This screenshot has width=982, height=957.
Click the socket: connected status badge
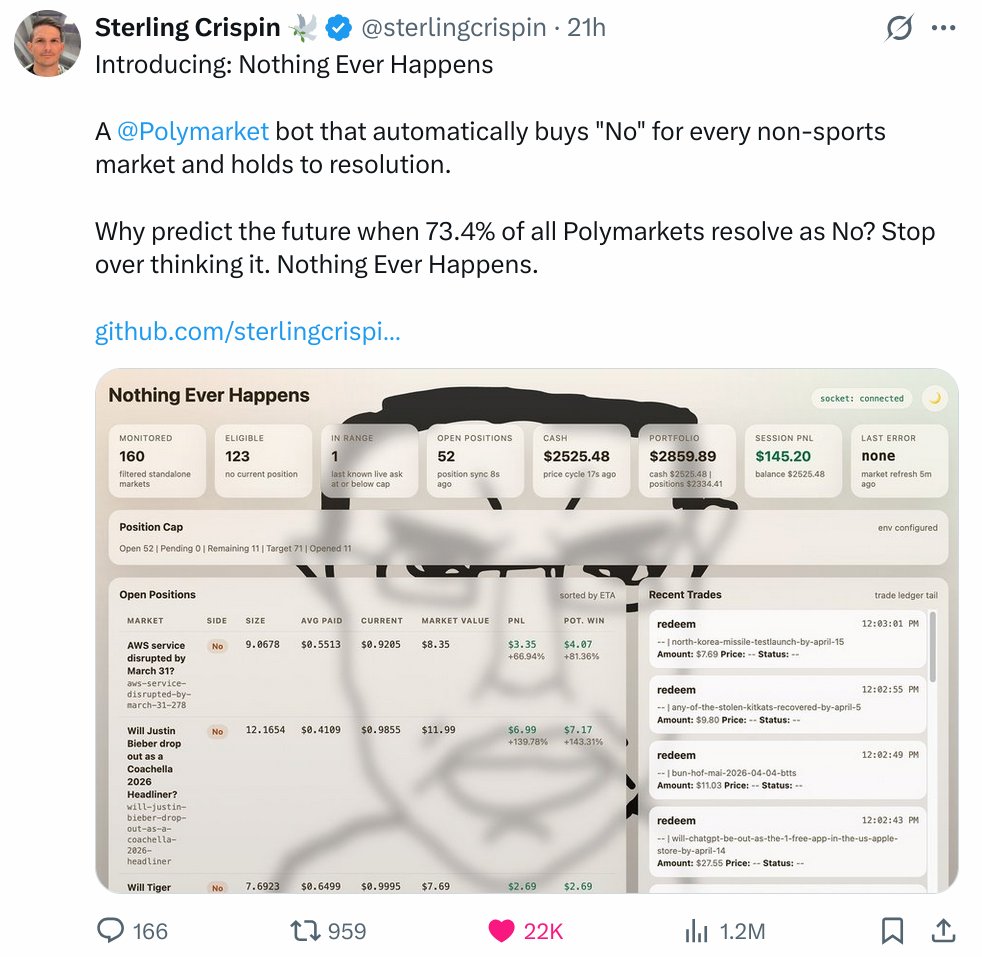click(862, 398)
